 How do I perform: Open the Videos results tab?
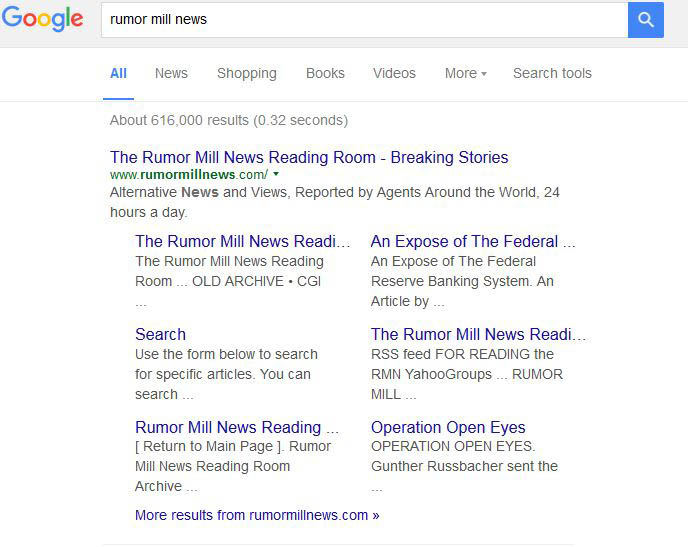click(x=394, y=73)
